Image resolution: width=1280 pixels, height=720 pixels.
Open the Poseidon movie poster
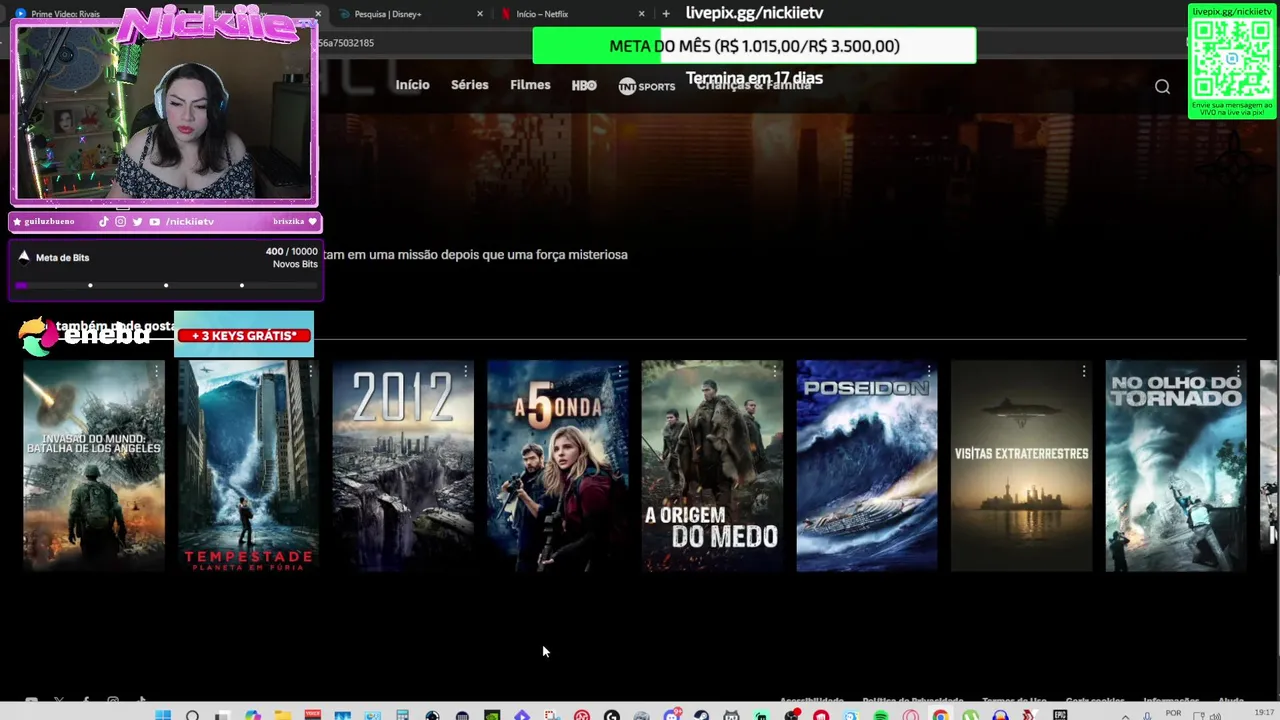point(866,466)
